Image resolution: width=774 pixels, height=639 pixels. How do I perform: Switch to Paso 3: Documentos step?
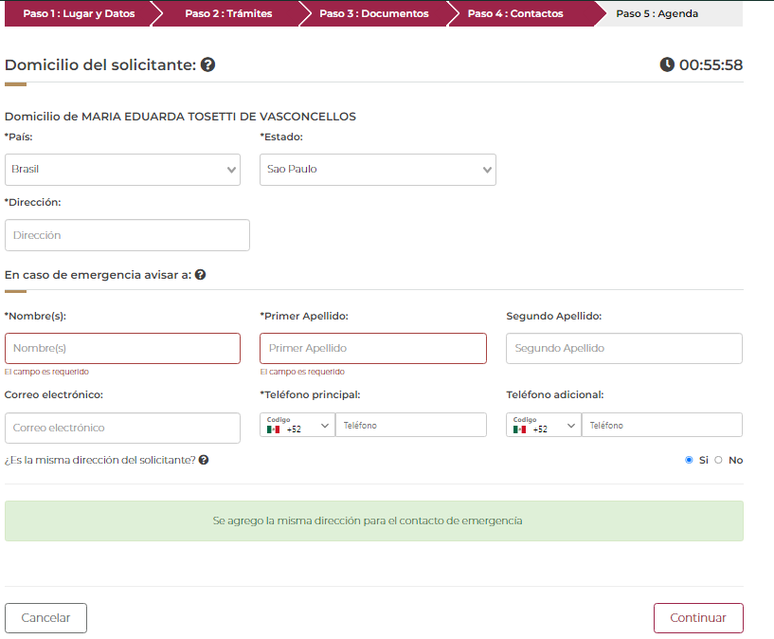(x=373, y=14)
